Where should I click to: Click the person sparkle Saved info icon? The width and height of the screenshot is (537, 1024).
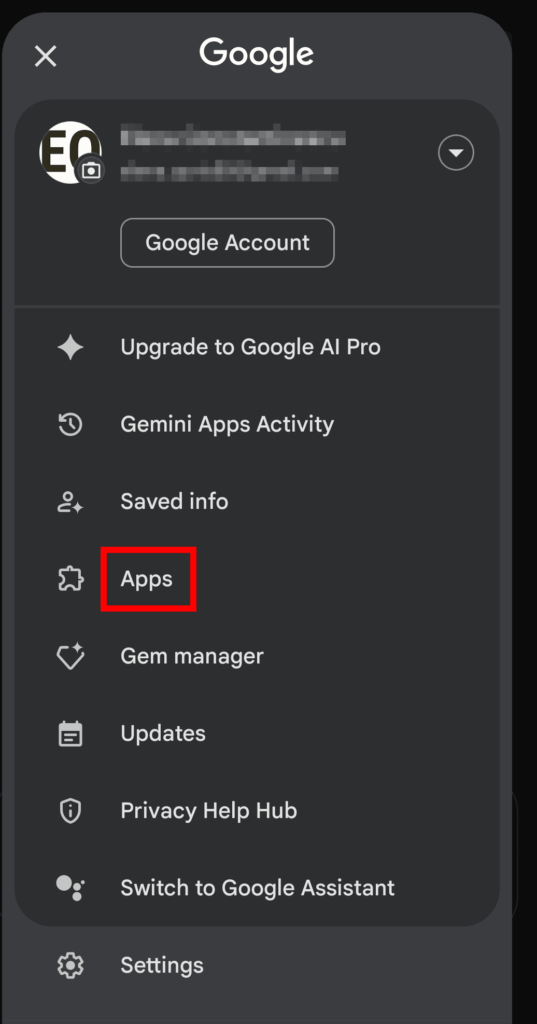pyautogui.click(x=71, y=502)
